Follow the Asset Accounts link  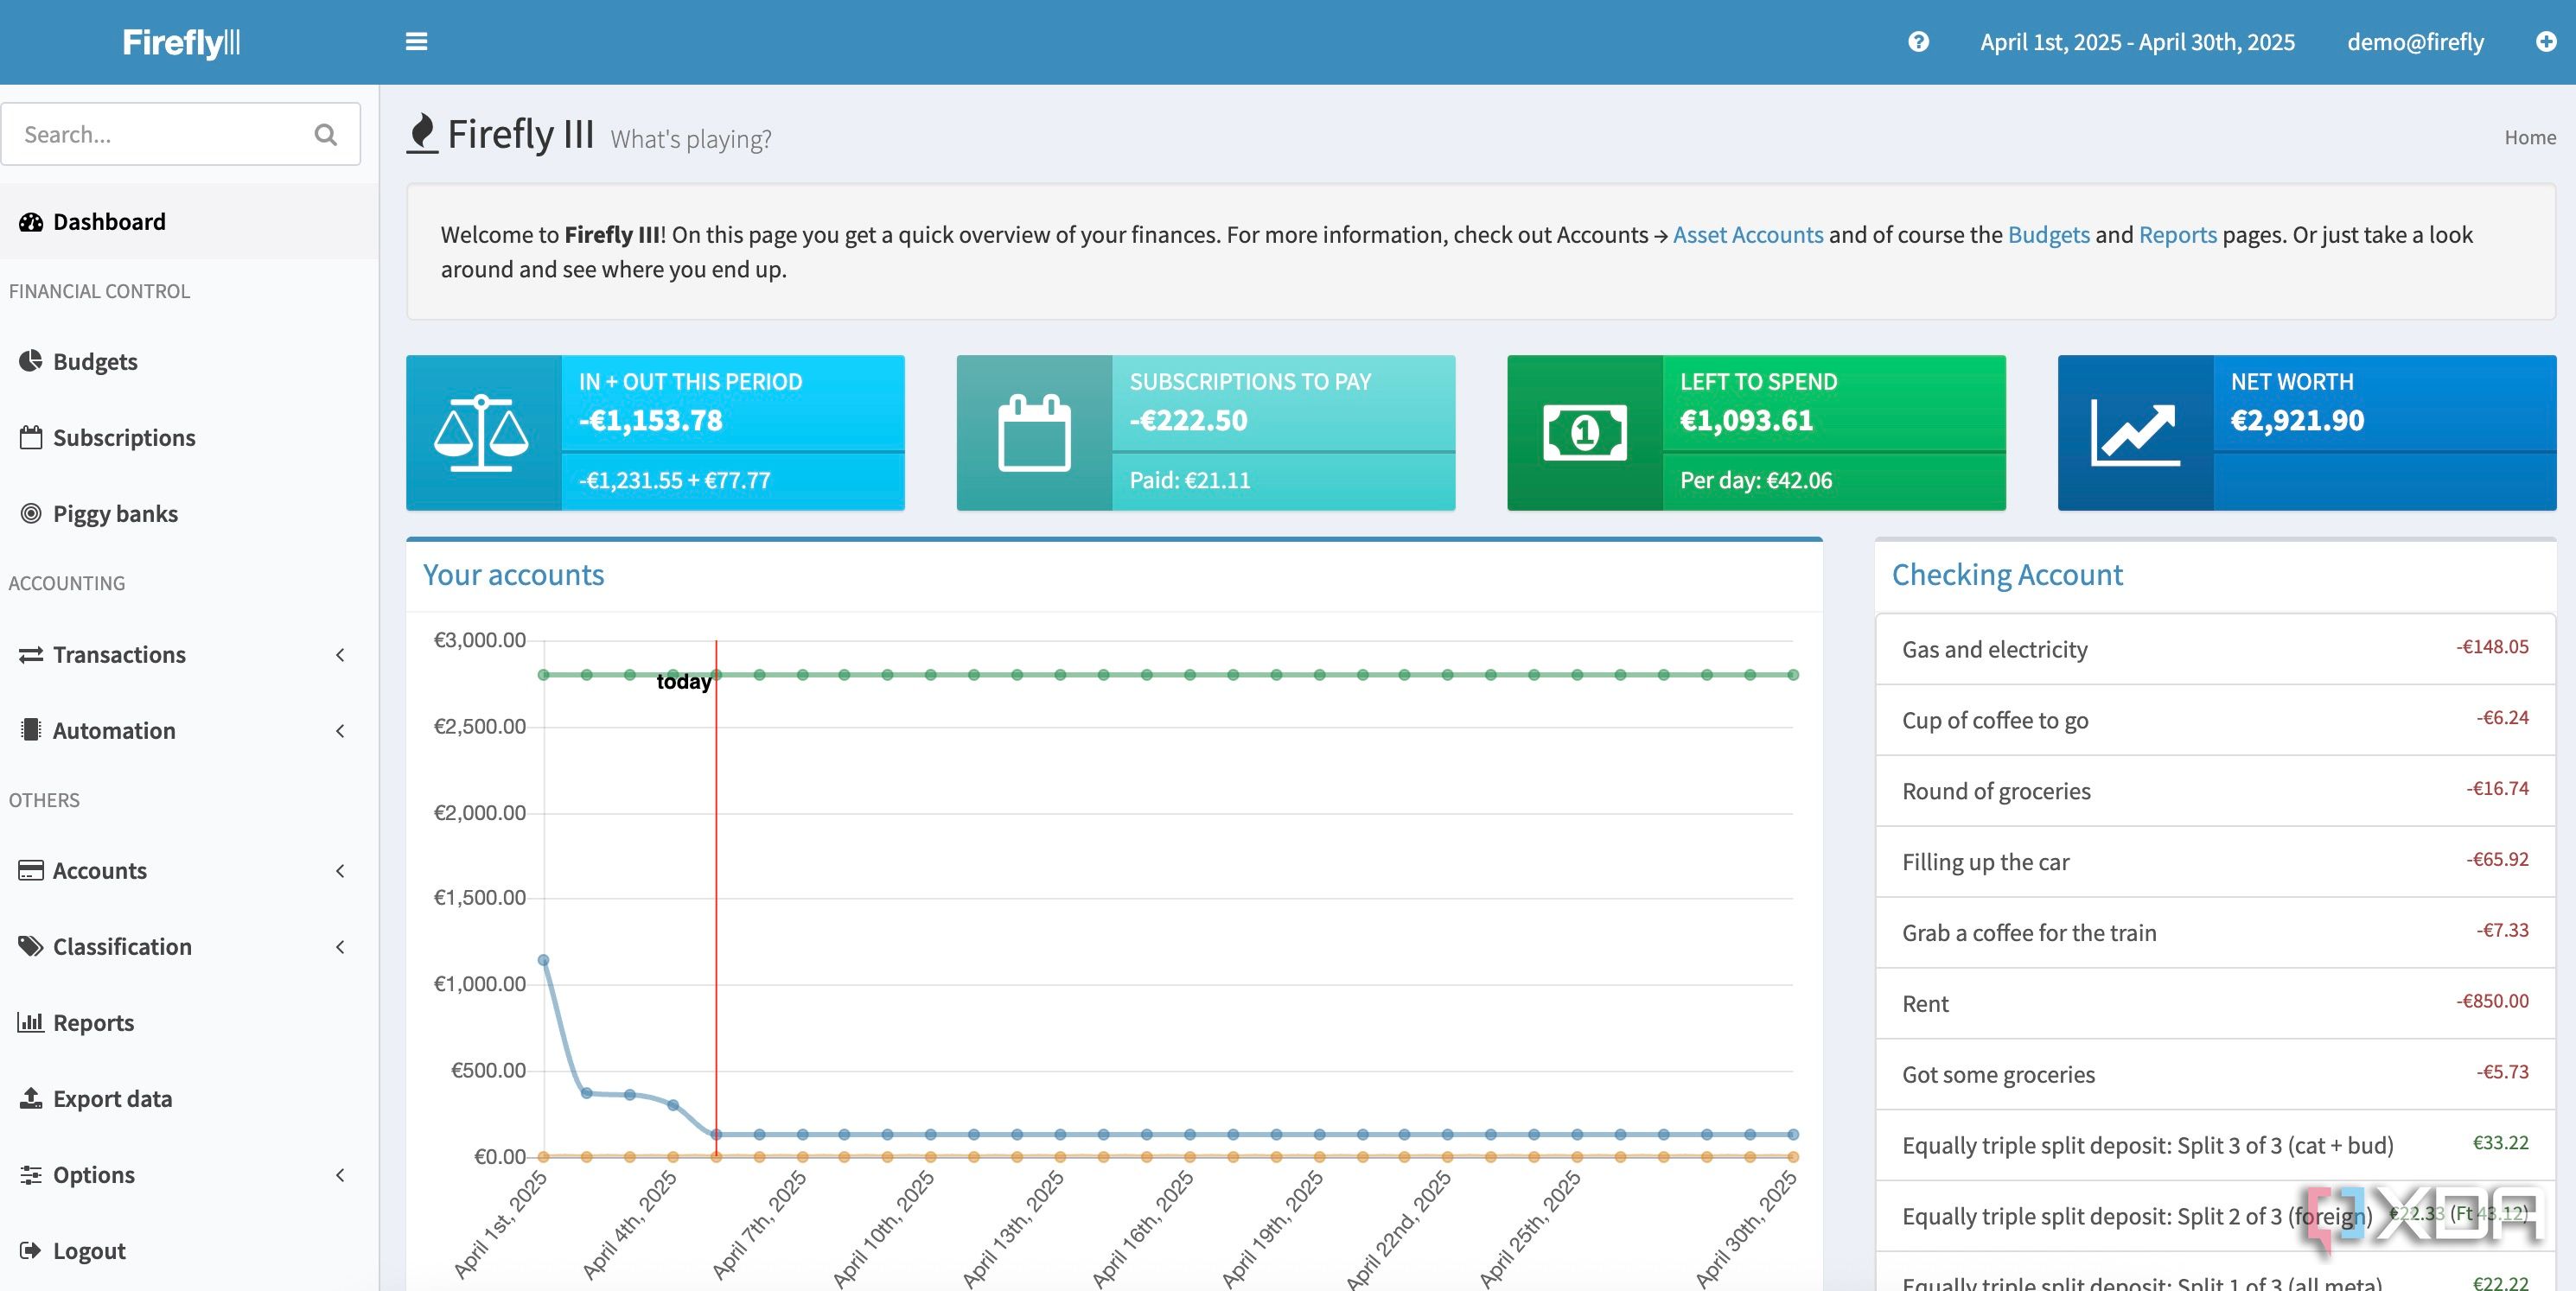(x=1748, y=235)
